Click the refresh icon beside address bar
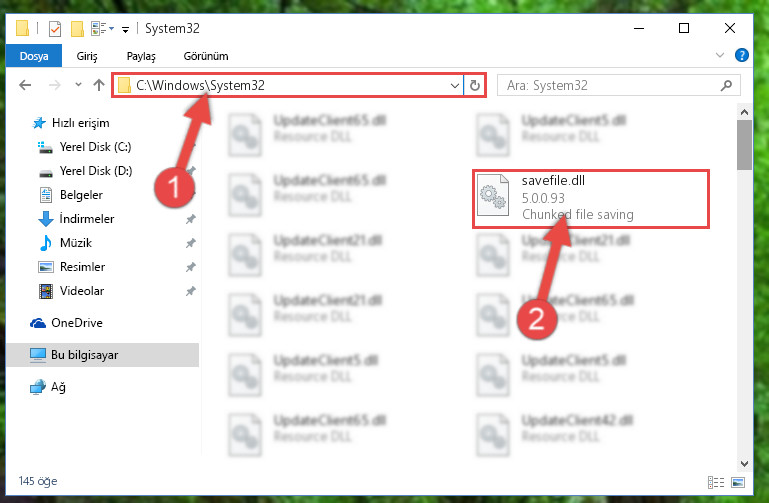This screenshot has width=769, height=503. [474, 85]
